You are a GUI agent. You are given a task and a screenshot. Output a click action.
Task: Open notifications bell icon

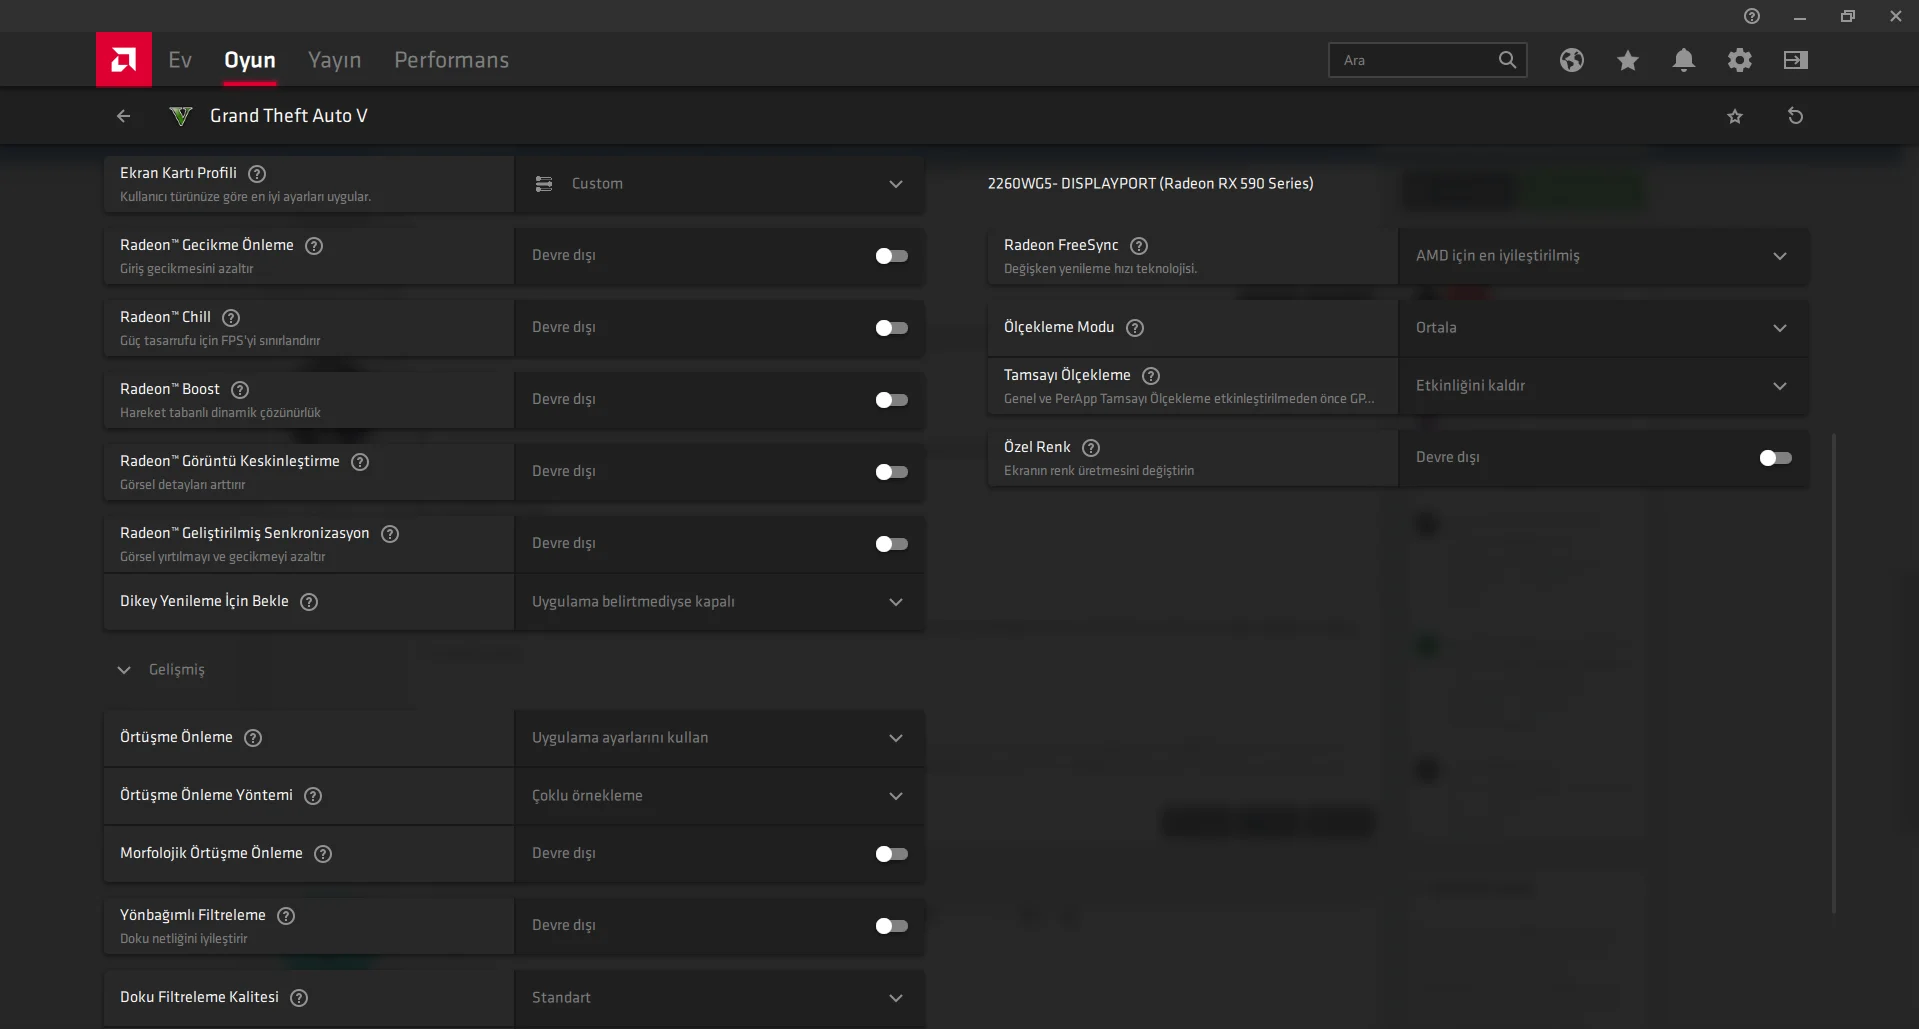pos(1683,60)
